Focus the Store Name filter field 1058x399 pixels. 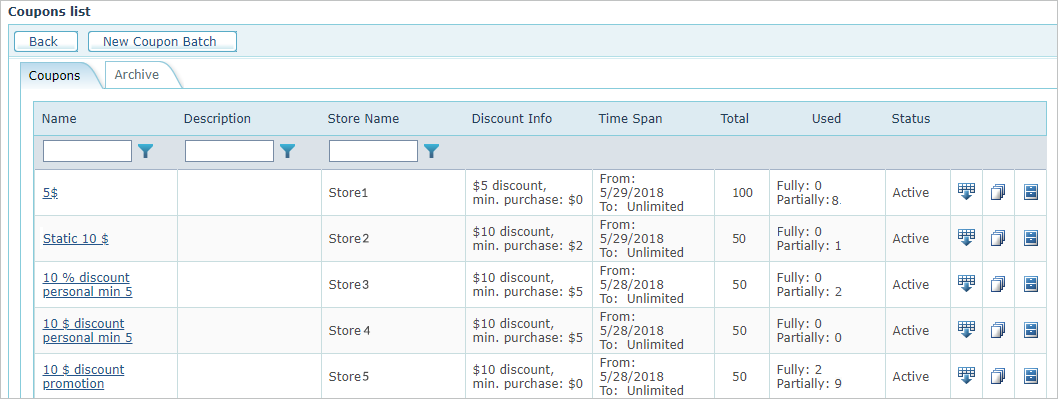(373, 151)
